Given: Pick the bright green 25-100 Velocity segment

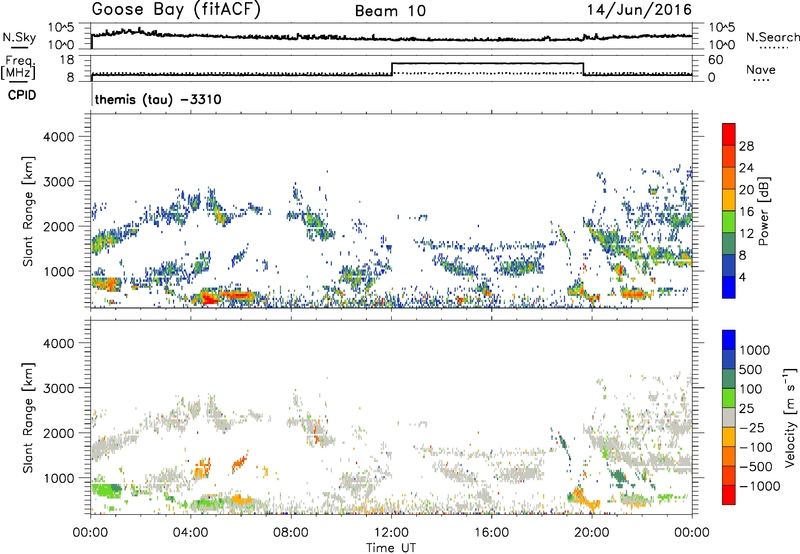Looking at the screenshot, I should pyautogui.click(x=729, y=398).
